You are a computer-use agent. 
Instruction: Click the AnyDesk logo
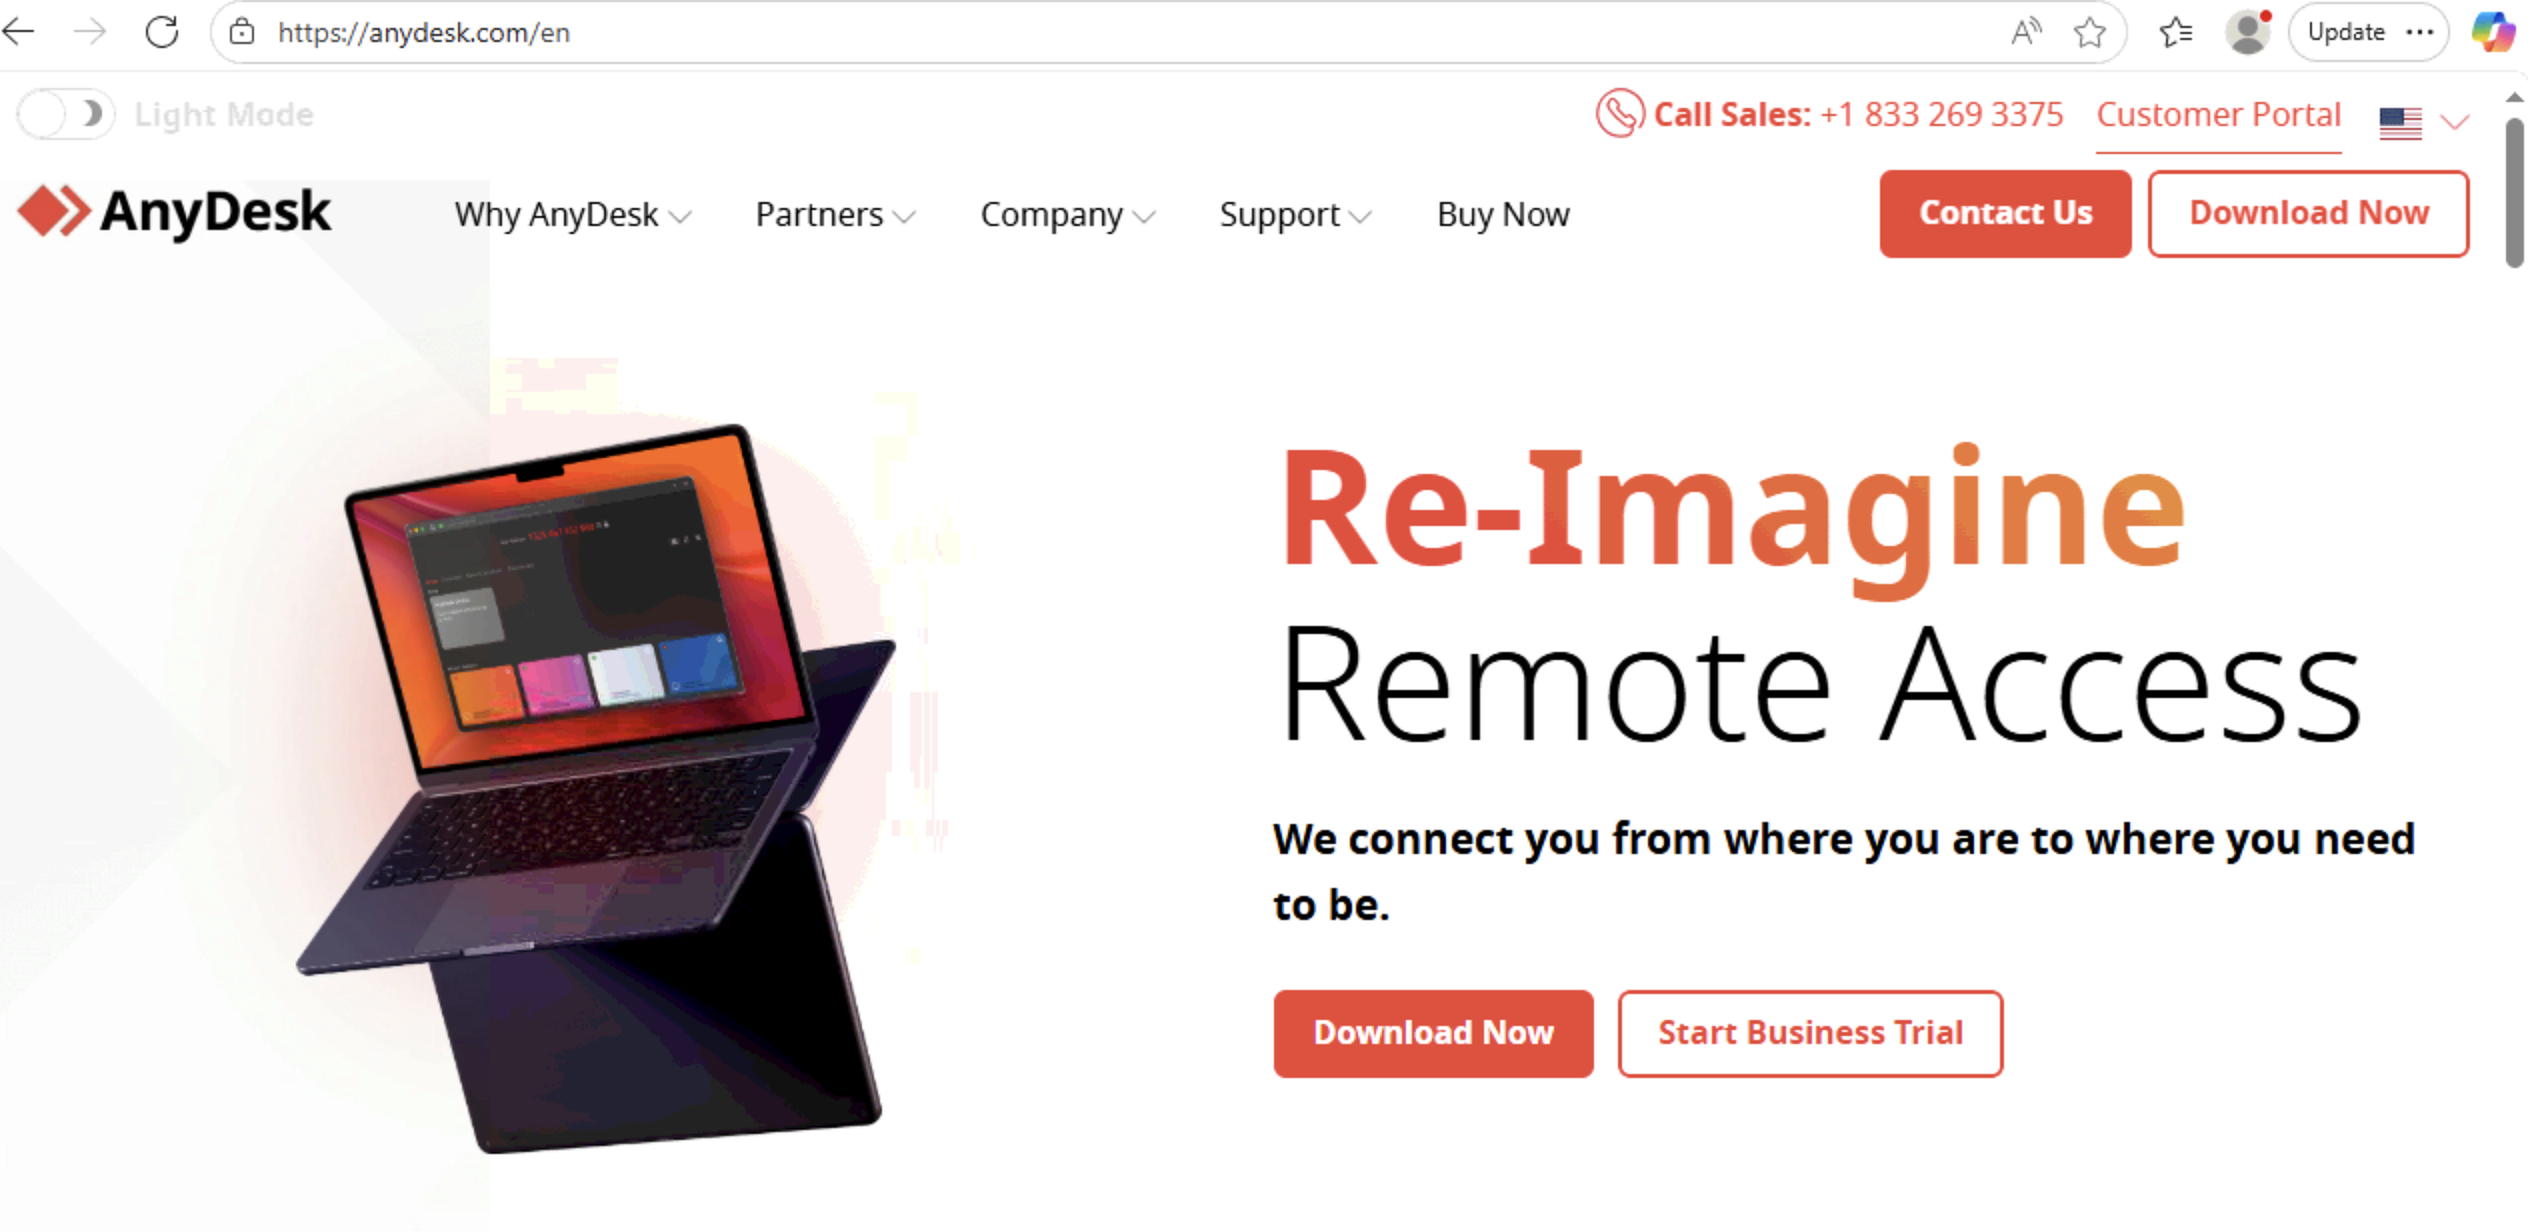click(174, 212)
